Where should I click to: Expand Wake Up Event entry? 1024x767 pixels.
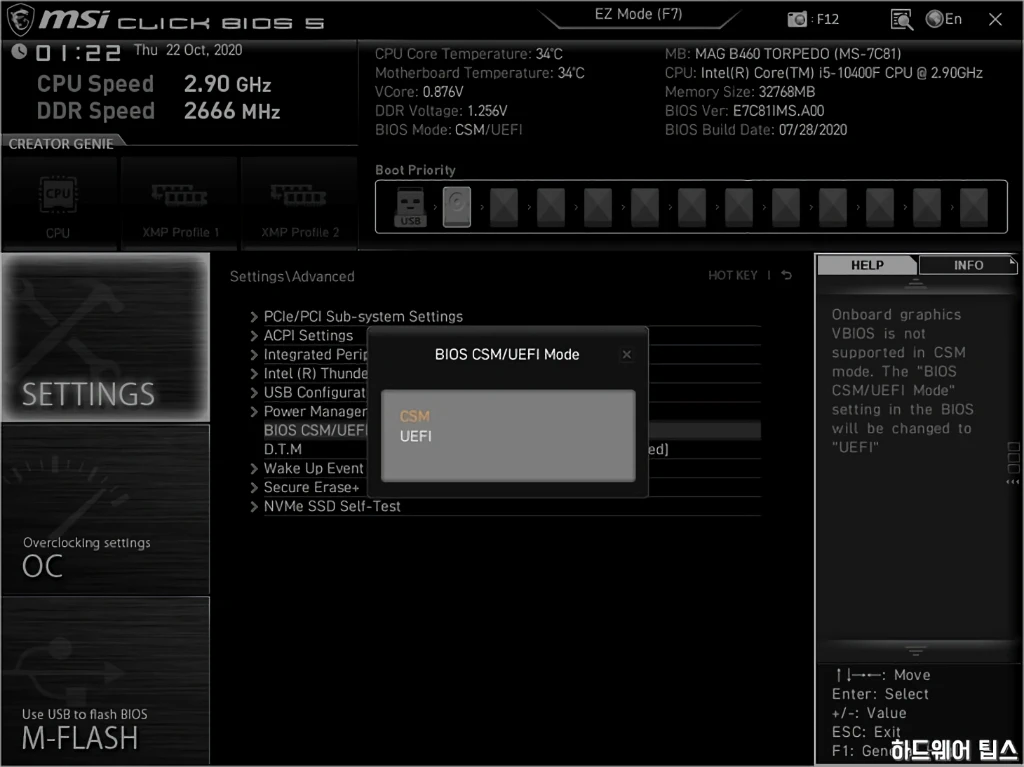(307, 468)
